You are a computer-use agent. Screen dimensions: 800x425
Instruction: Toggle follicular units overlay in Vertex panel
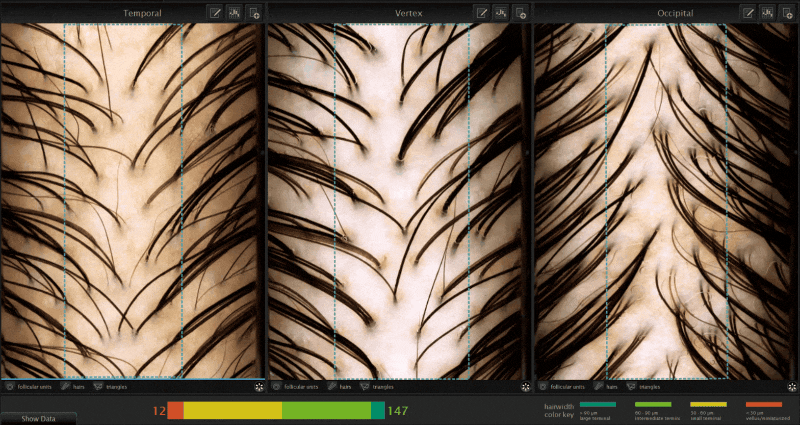coord(295,387)
